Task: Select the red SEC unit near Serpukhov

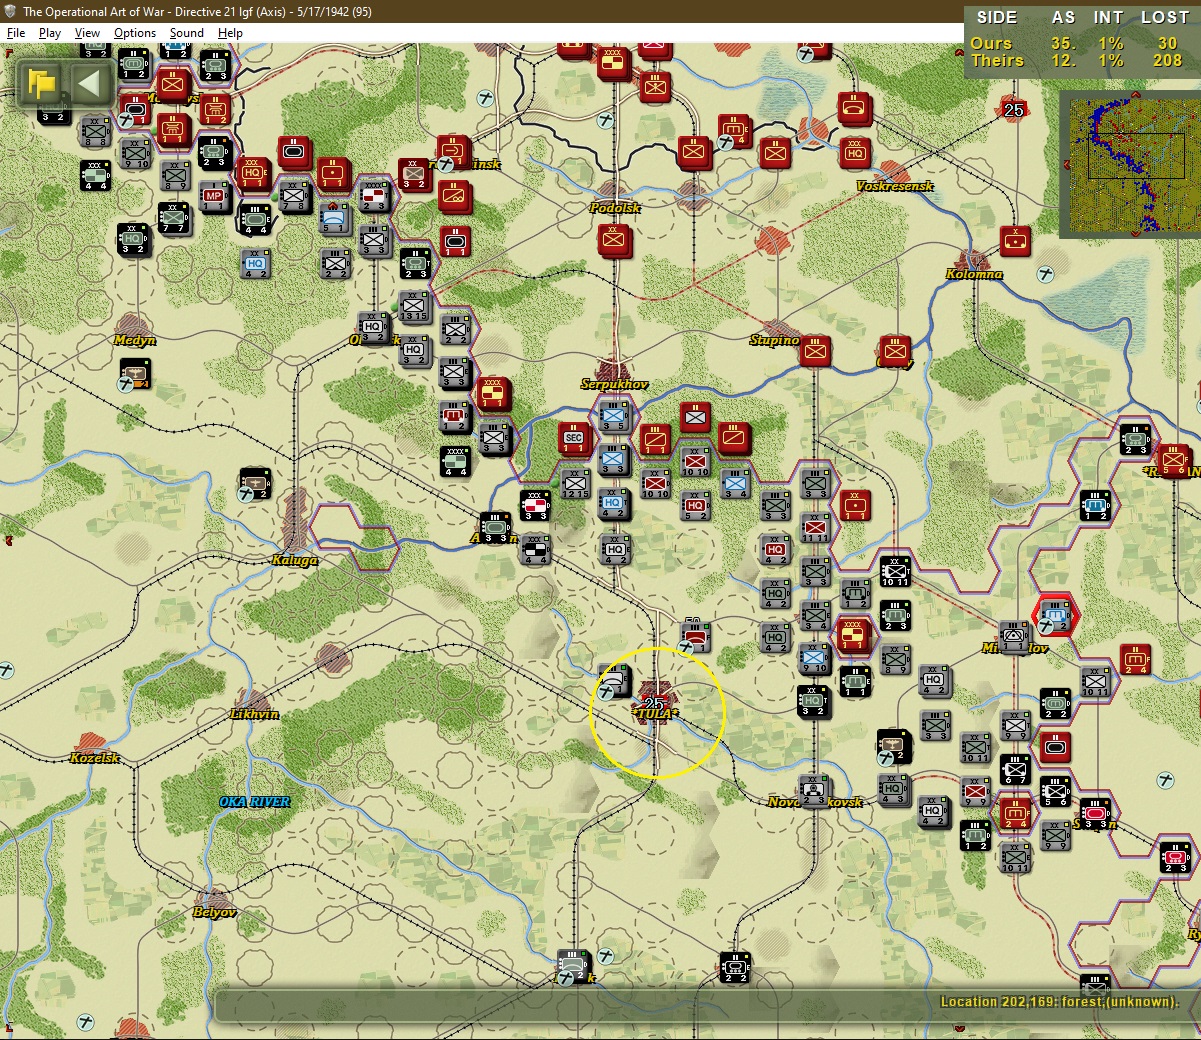Action: pyautogui.click(x=574, y=438)
